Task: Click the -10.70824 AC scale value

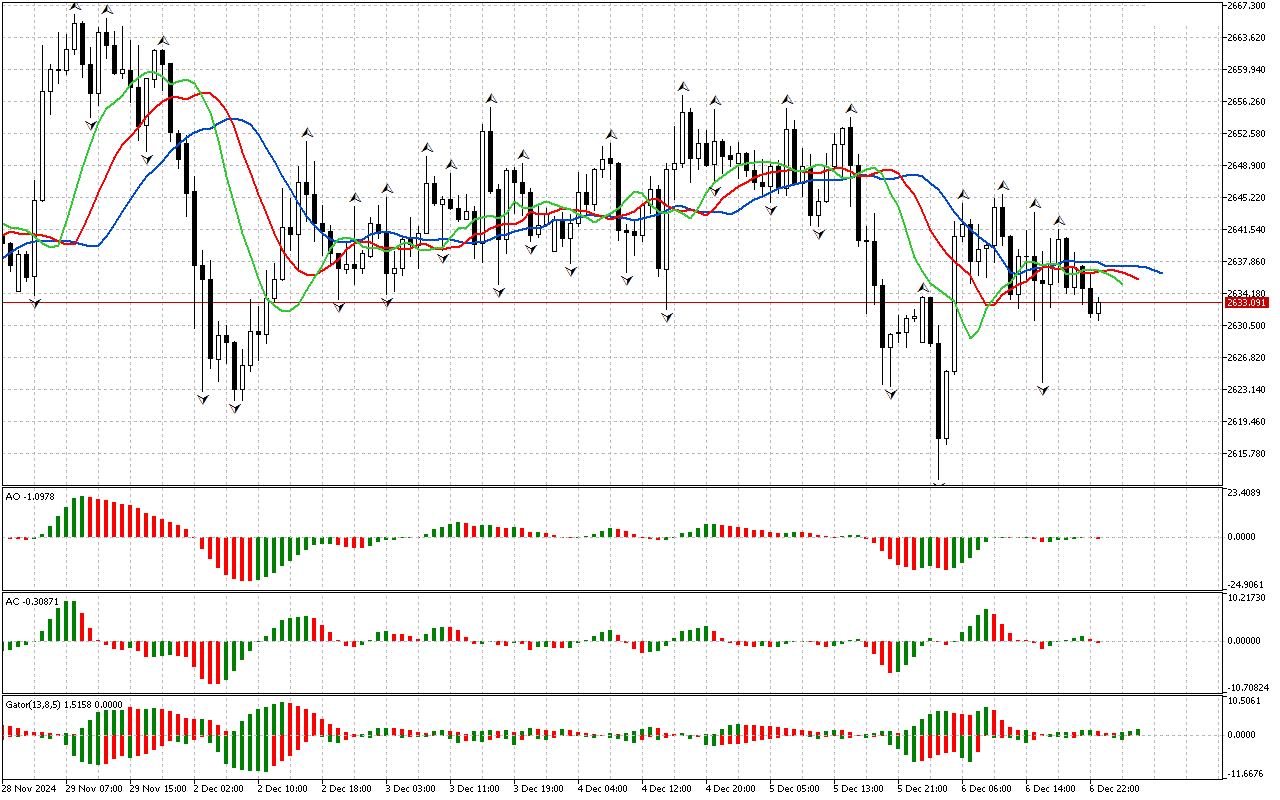Action: coord(1247,688)
